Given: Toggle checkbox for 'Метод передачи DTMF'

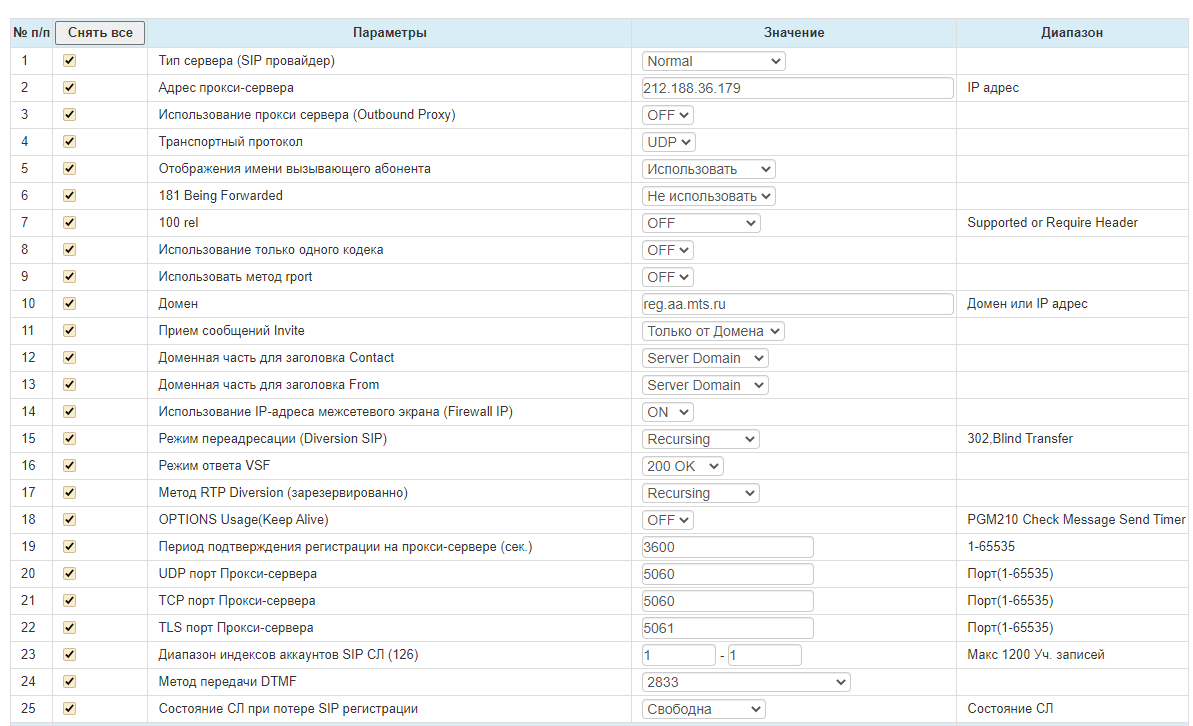Looking at the screenshot, I should coord(69,682).
